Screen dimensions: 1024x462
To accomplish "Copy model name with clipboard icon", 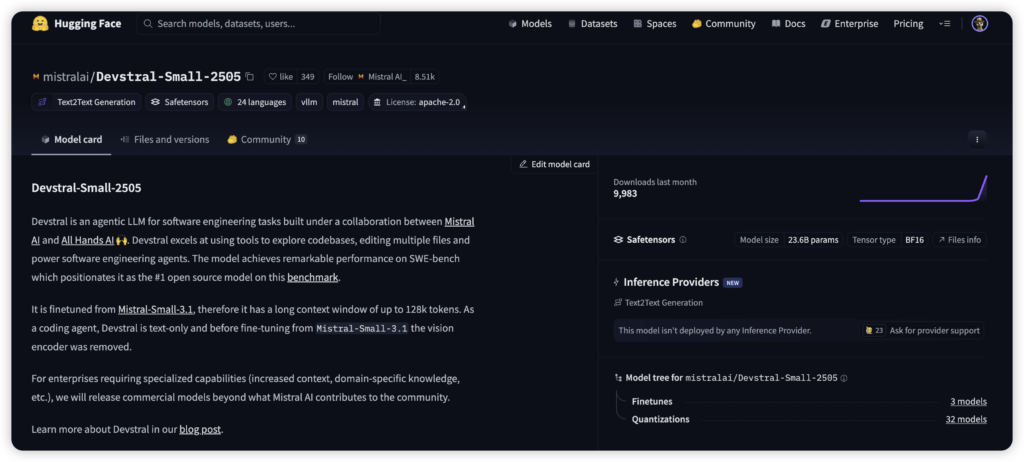I will point(249,76).
